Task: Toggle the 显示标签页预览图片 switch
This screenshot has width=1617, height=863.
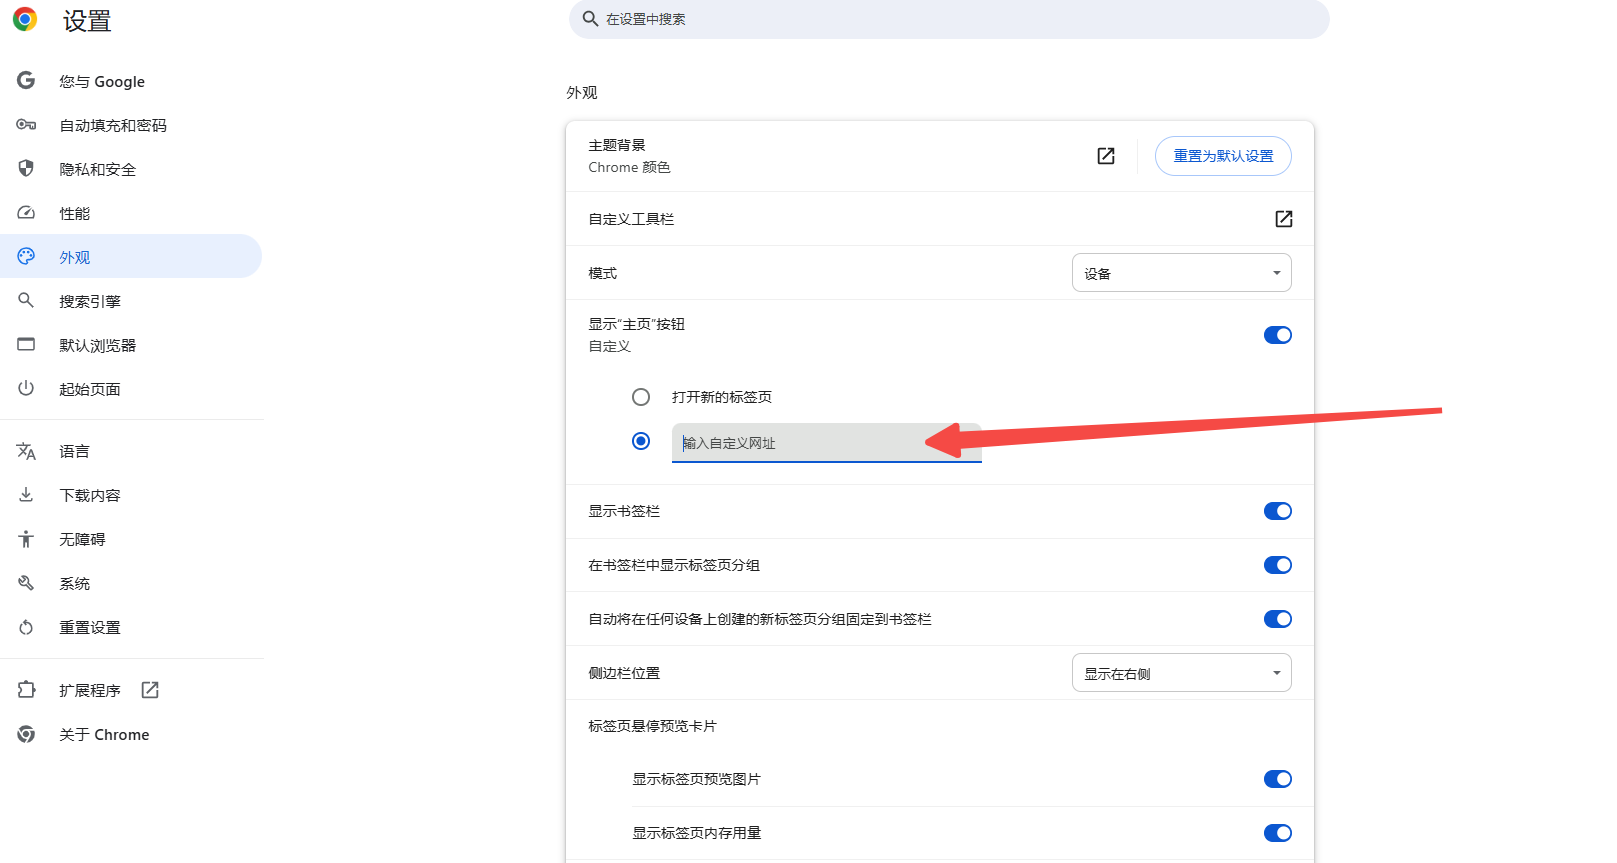Action: click(1278, 779)
